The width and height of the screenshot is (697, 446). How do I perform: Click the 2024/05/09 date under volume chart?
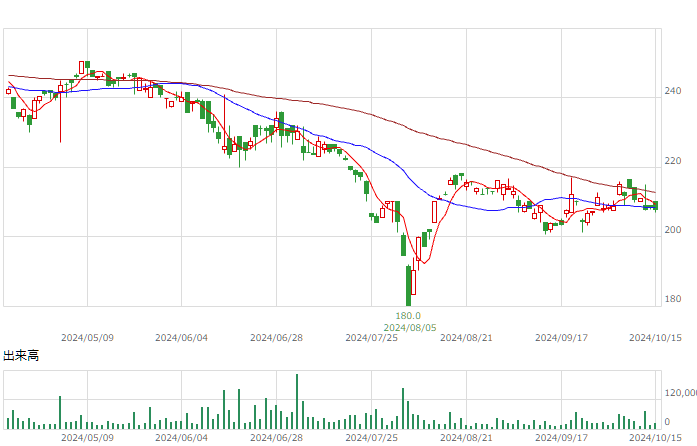87,438
